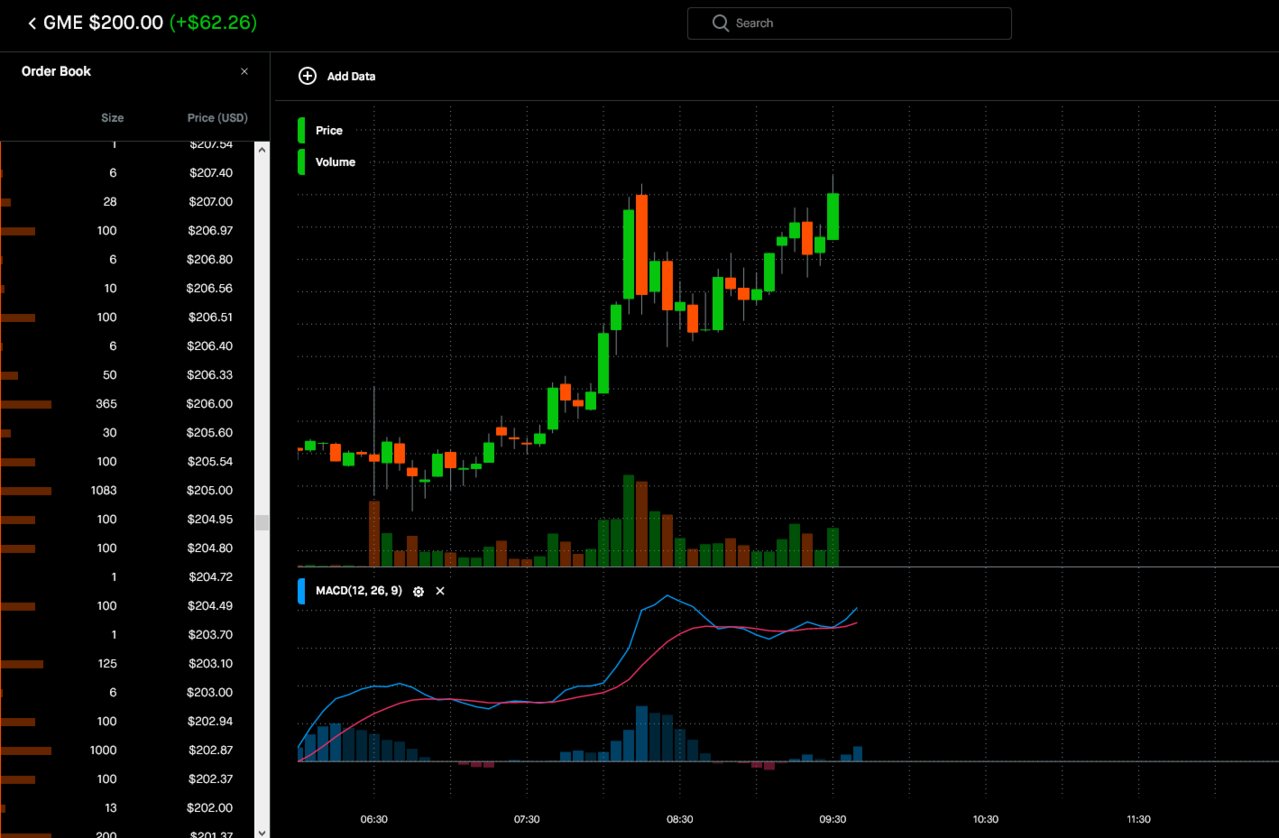Viewport: 1279px width, 838px height.
Task: Select the $202.37 order row
Action: point(127,780)
